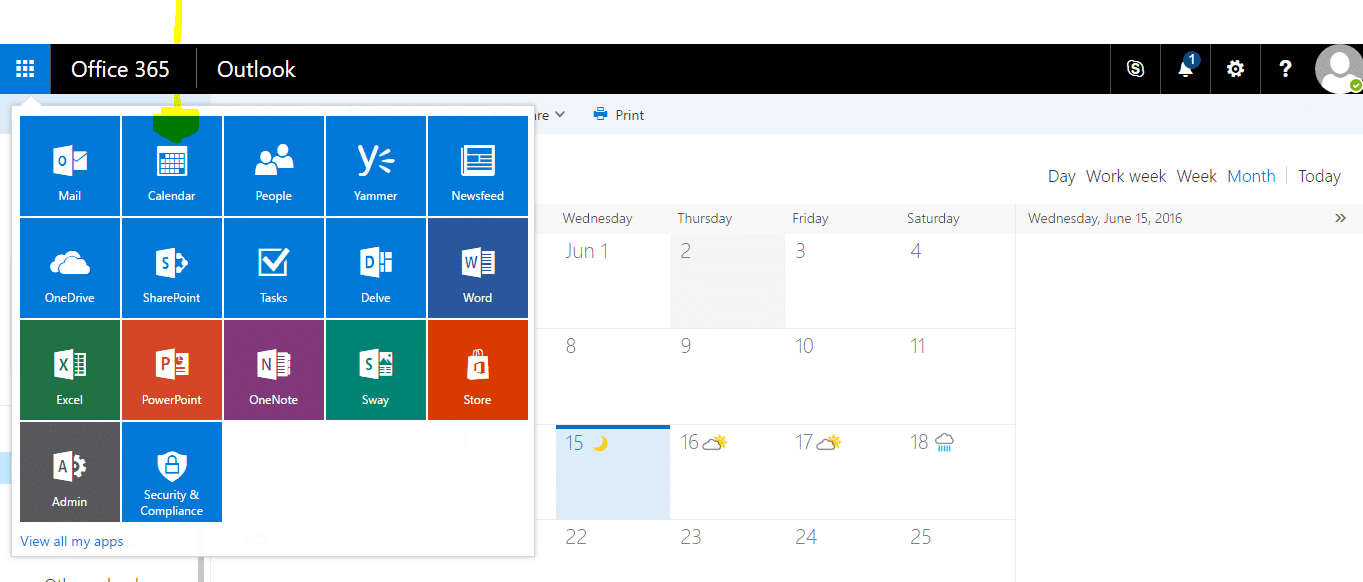
Task: Expand the partially hidden toolbar dropdown arrow
Action: point(560,114)
